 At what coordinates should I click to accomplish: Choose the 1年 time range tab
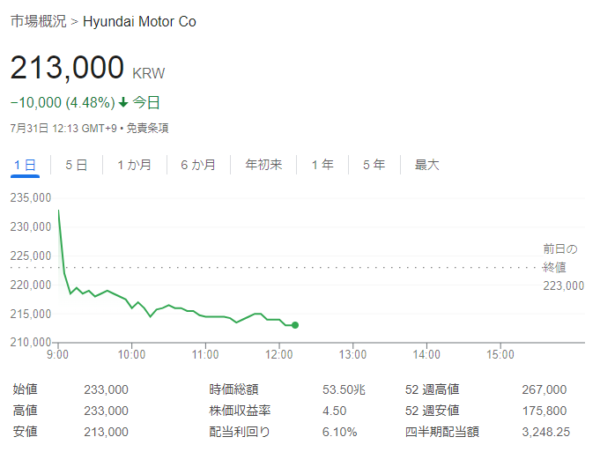point(322,165)
